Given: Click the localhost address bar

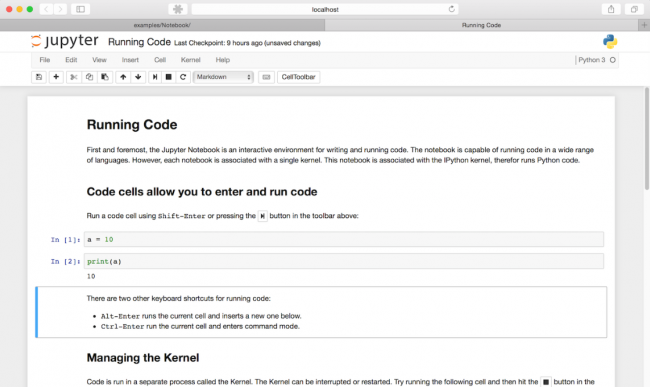Looking at the screenshot, I should pyautogui.click(x=325, y=9).
